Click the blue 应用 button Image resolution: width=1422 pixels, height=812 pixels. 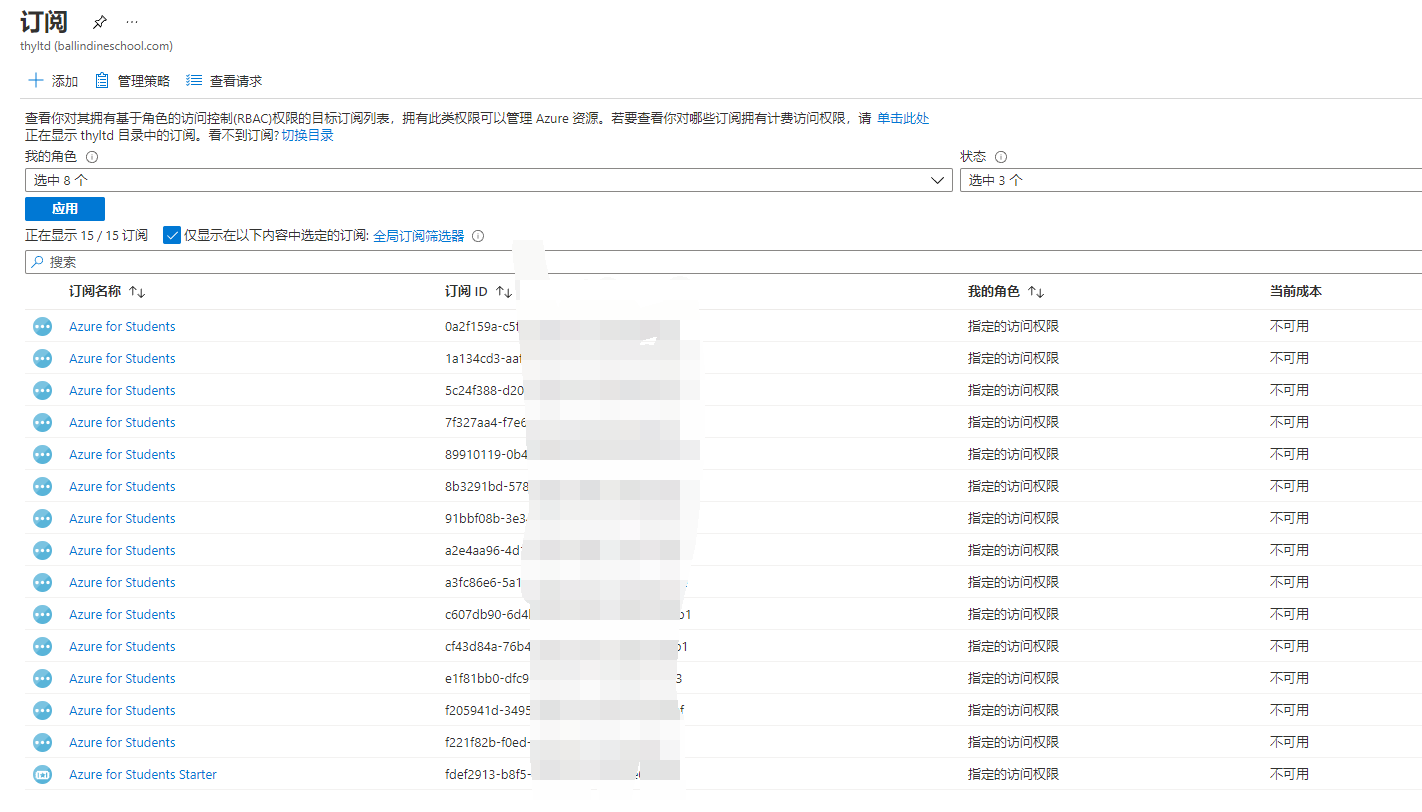click(65, 209)
